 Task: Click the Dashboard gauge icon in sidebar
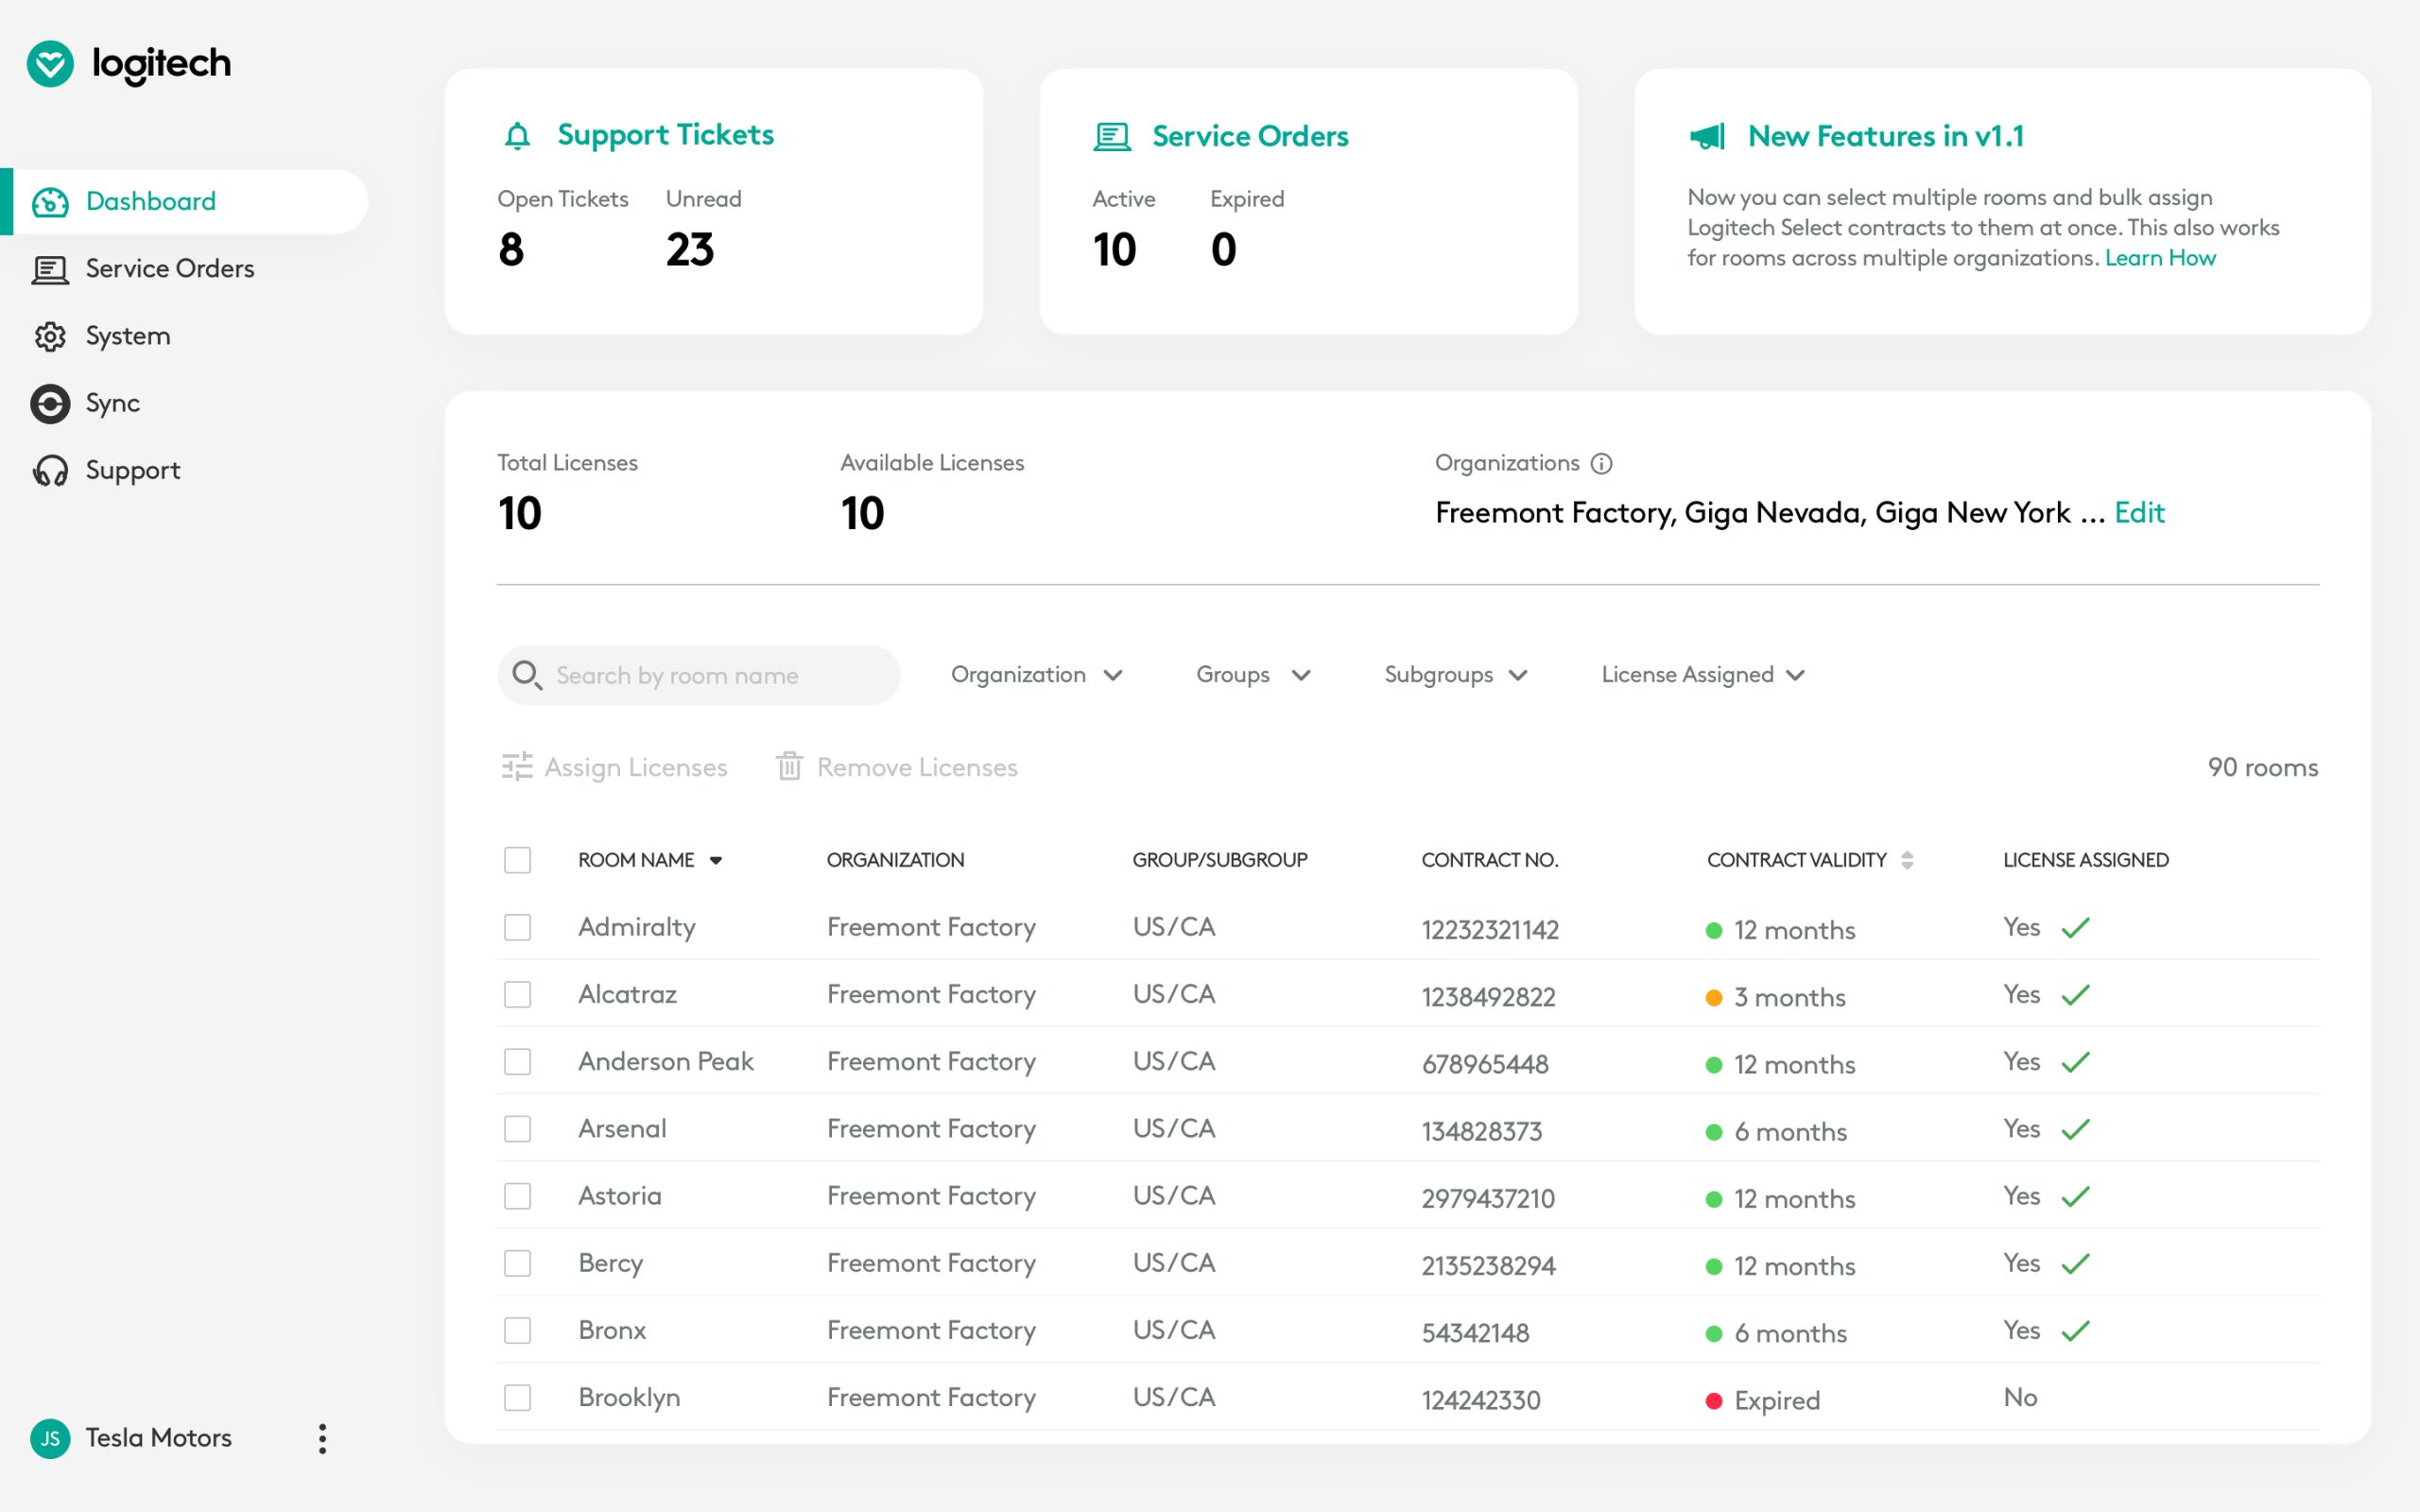pyautogui.click(x=50, y=202)
